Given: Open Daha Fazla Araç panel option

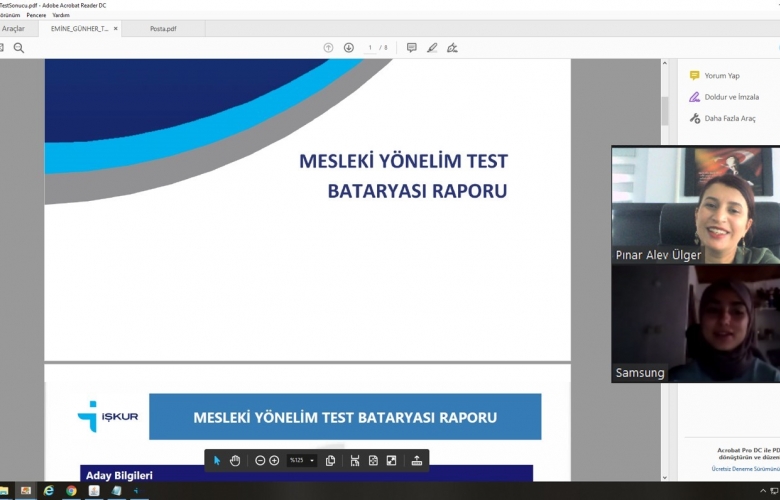Looking at the screenshot, I should click(x=730, y=118).
